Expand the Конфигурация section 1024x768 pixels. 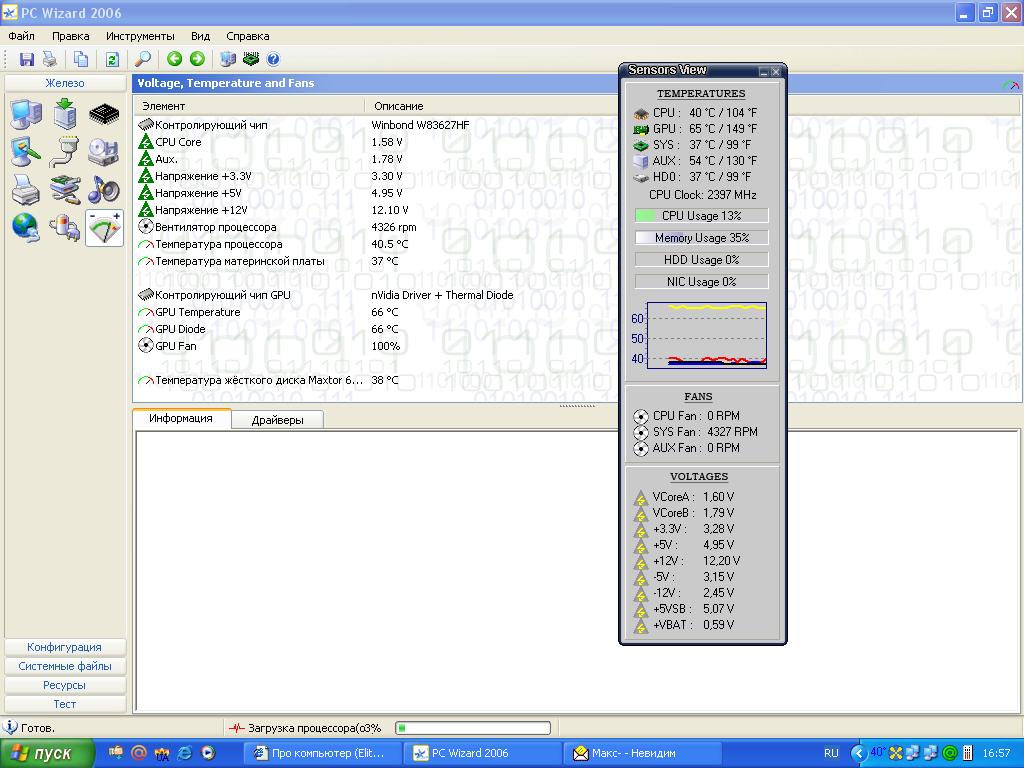click(x=65, y=647)
